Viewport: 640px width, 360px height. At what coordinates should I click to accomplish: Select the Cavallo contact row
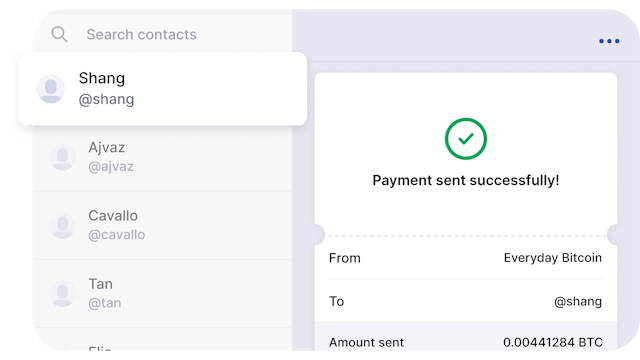[162, 225]
